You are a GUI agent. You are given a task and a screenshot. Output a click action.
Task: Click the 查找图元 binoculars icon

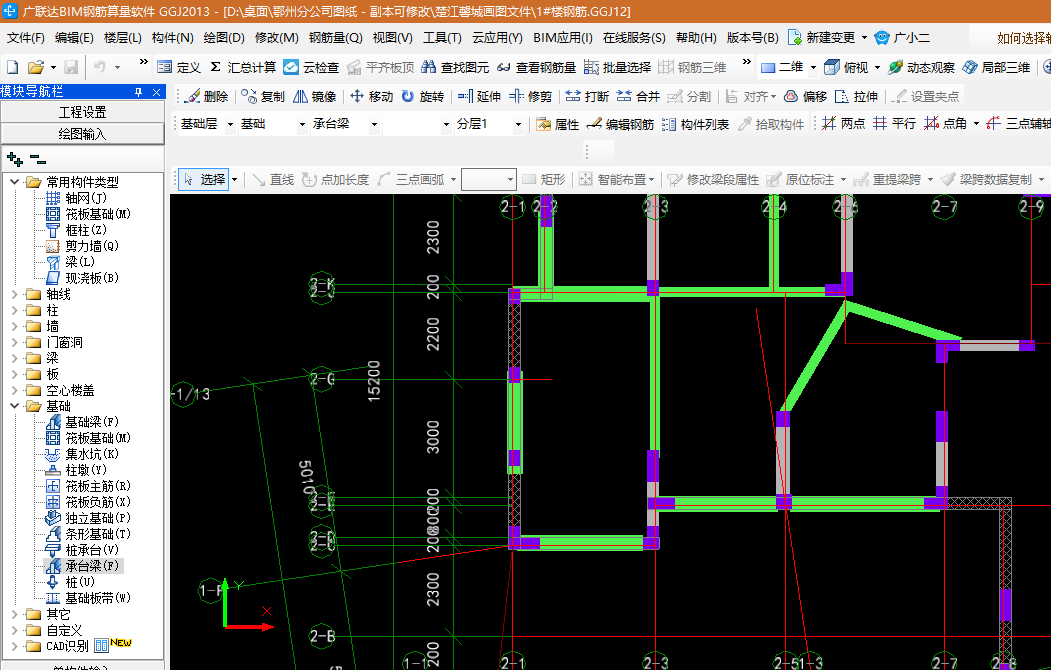point(455,67)
